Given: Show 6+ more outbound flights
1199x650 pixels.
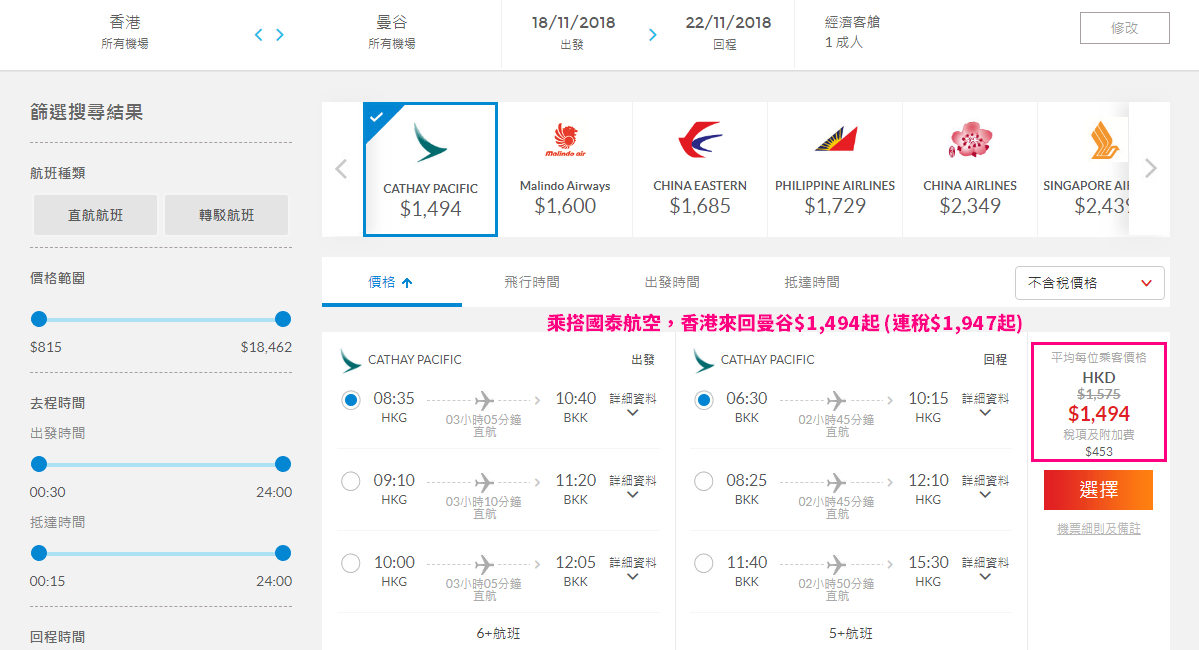Looking at the screenshot, I should pos(499,633).
